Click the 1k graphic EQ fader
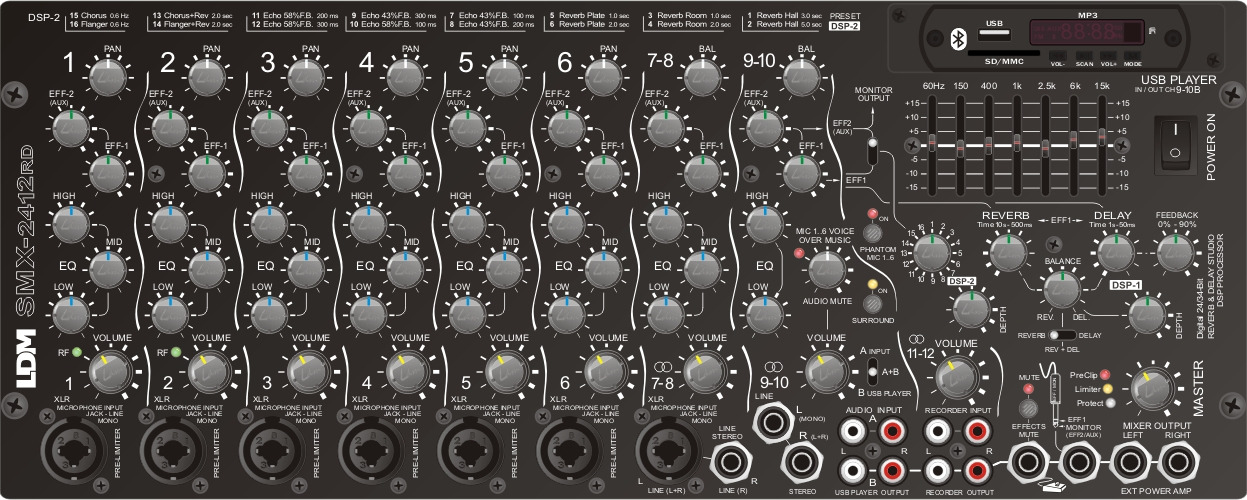This screenshot has width=1247, height=500. [1016, 145]
